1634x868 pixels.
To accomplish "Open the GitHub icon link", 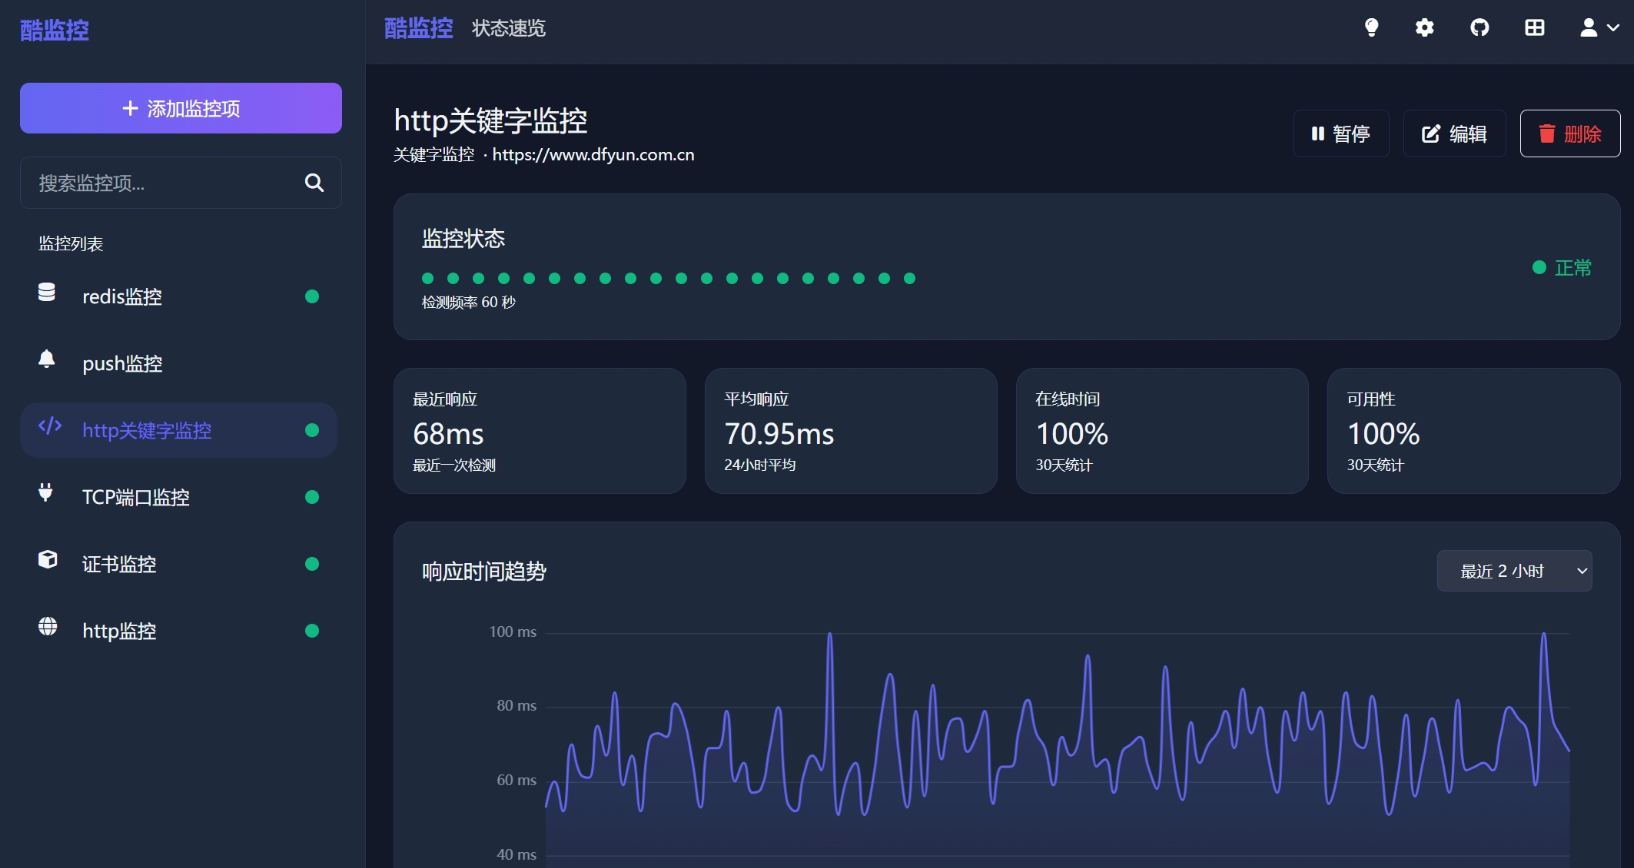I will click(1480, 28).
